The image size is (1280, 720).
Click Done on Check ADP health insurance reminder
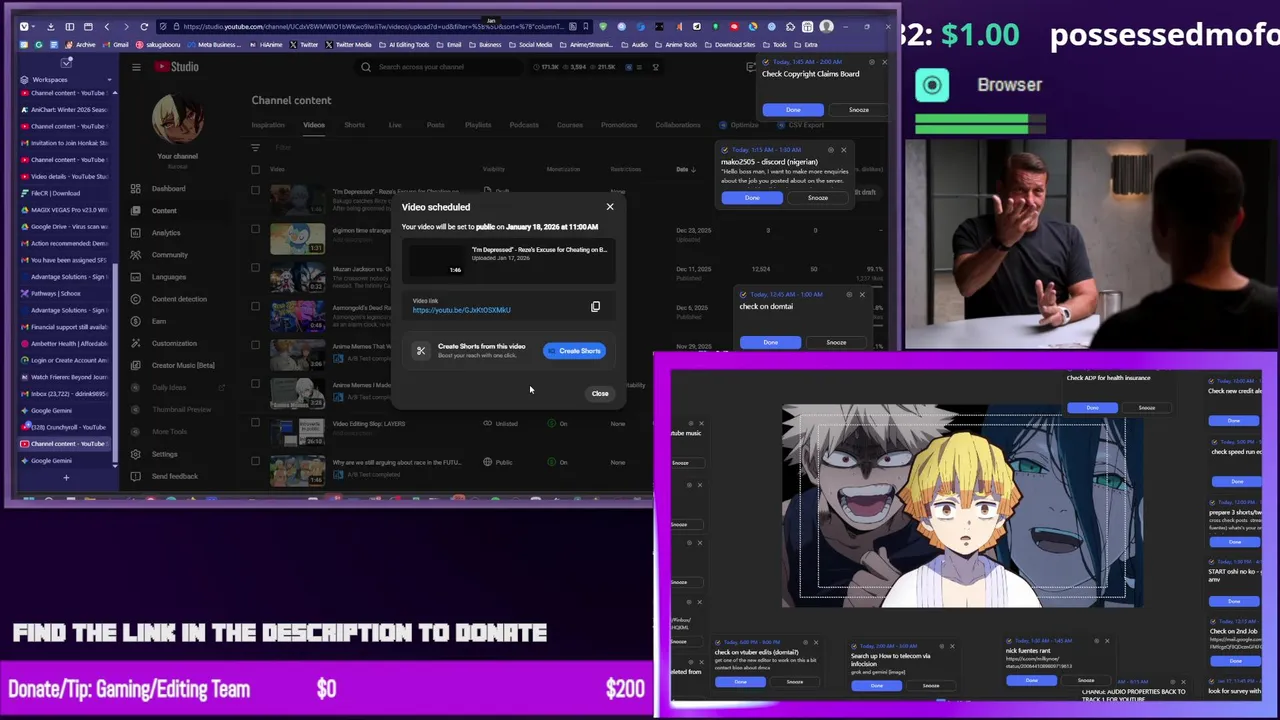1092,408
